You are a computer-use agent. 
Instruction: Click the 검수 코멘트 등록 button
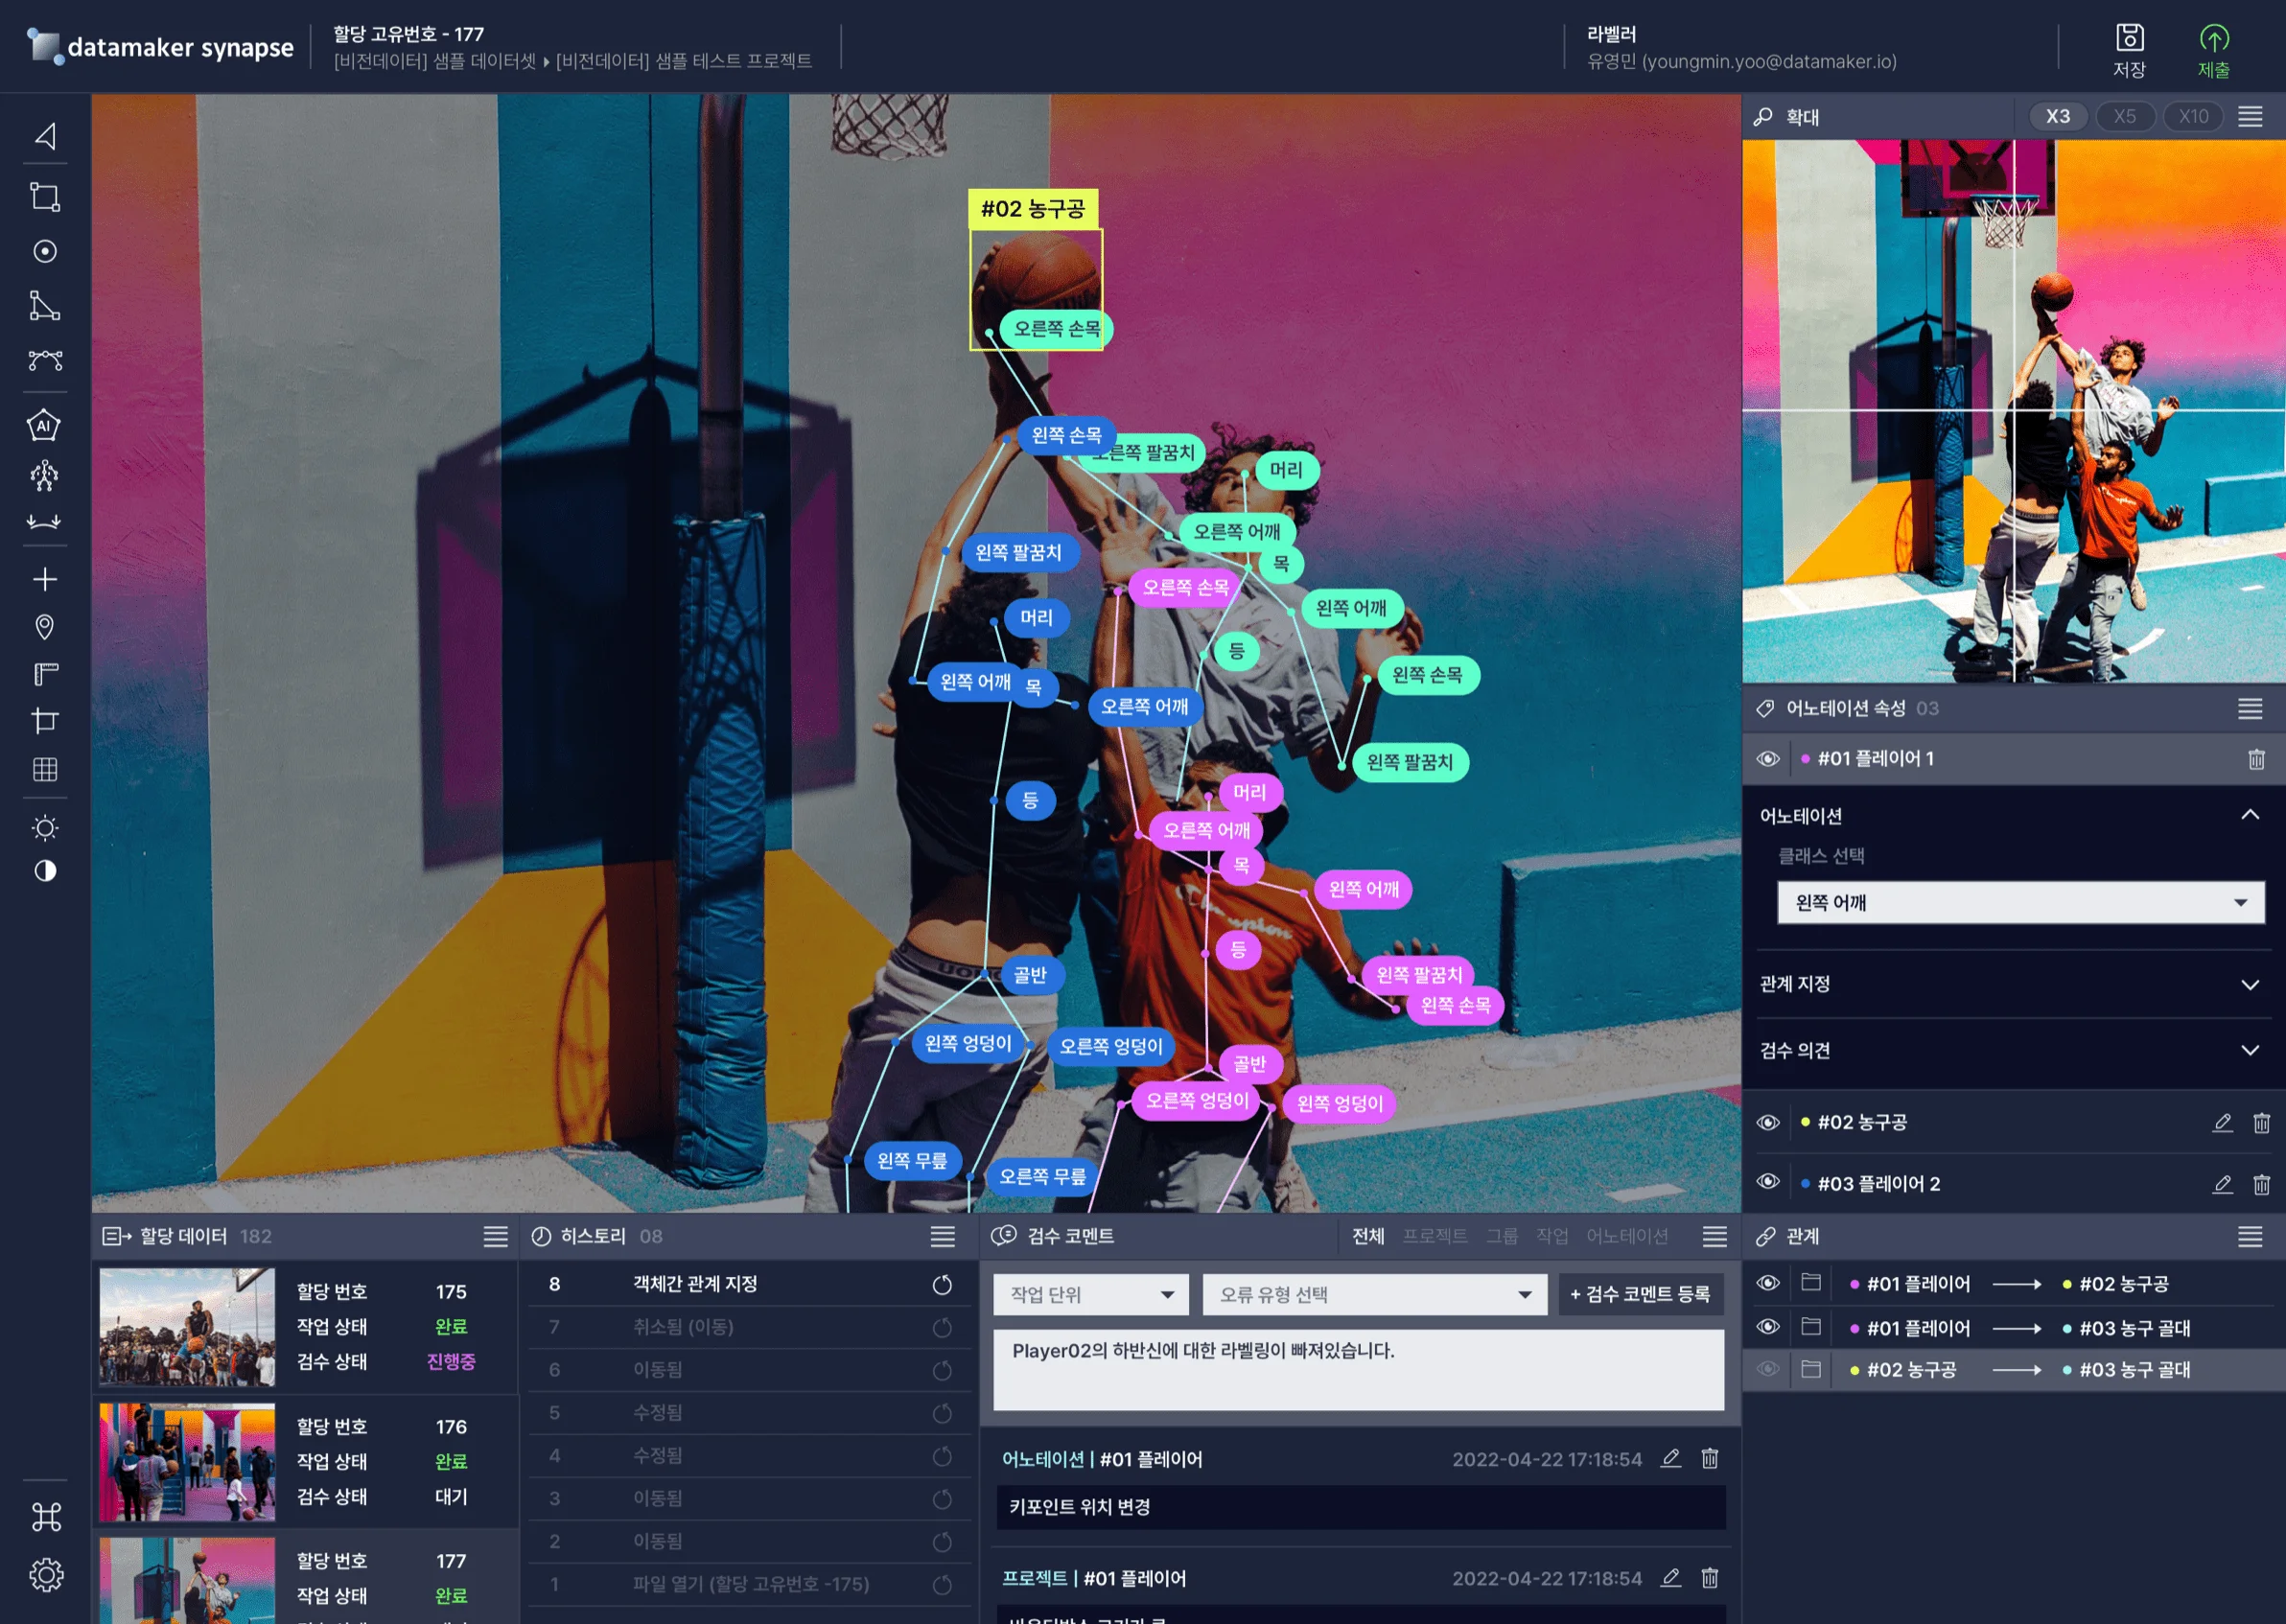click(1640, 1295)
